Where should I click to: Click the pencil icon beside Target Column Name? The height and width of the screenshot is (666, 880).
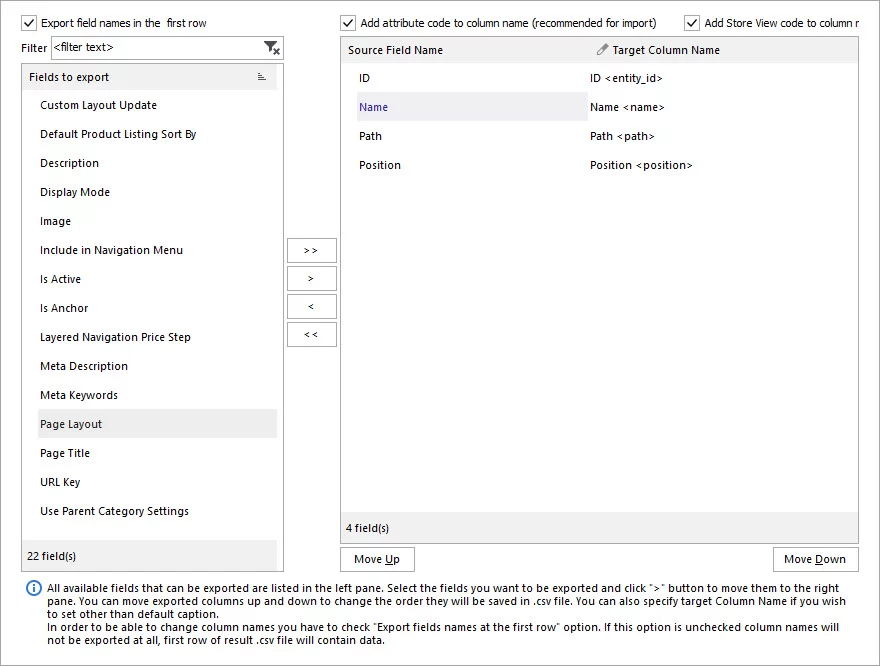point(602,49)
